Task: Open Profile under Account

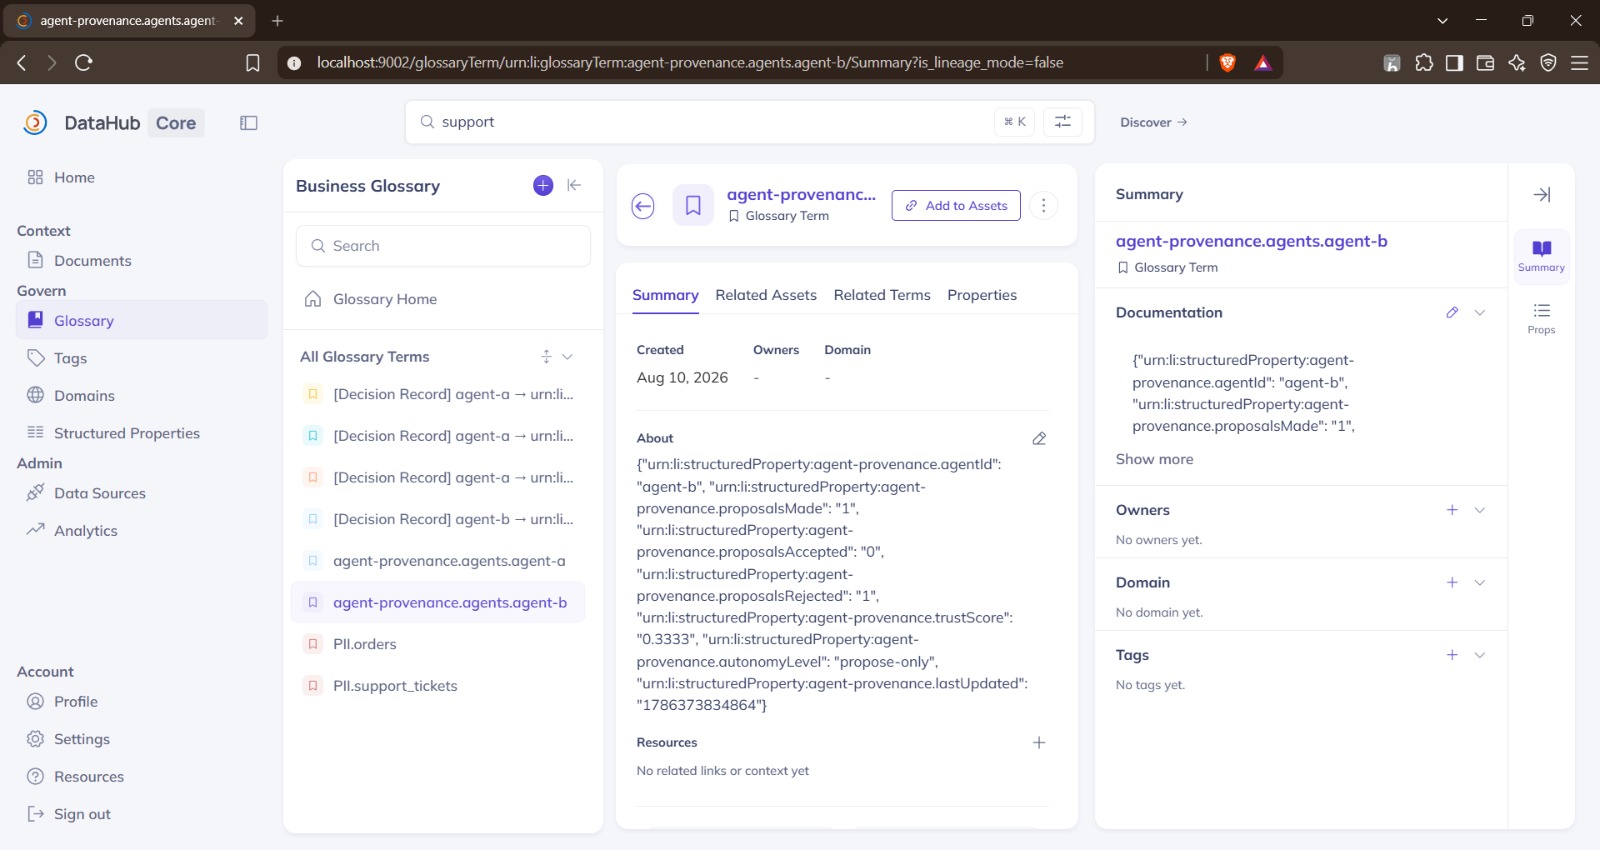Action: point(142,702)
